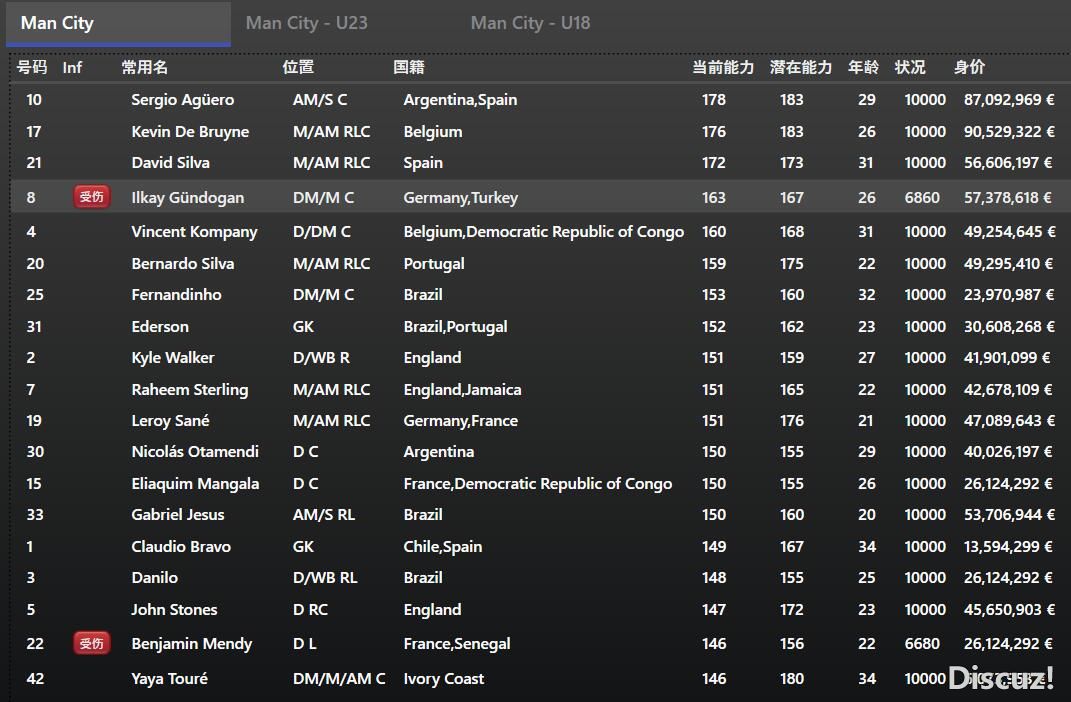Sort by the 当前能力 column header
Image resolution: width=1071 pixels, height=702 pixels.
coord(723,67)
